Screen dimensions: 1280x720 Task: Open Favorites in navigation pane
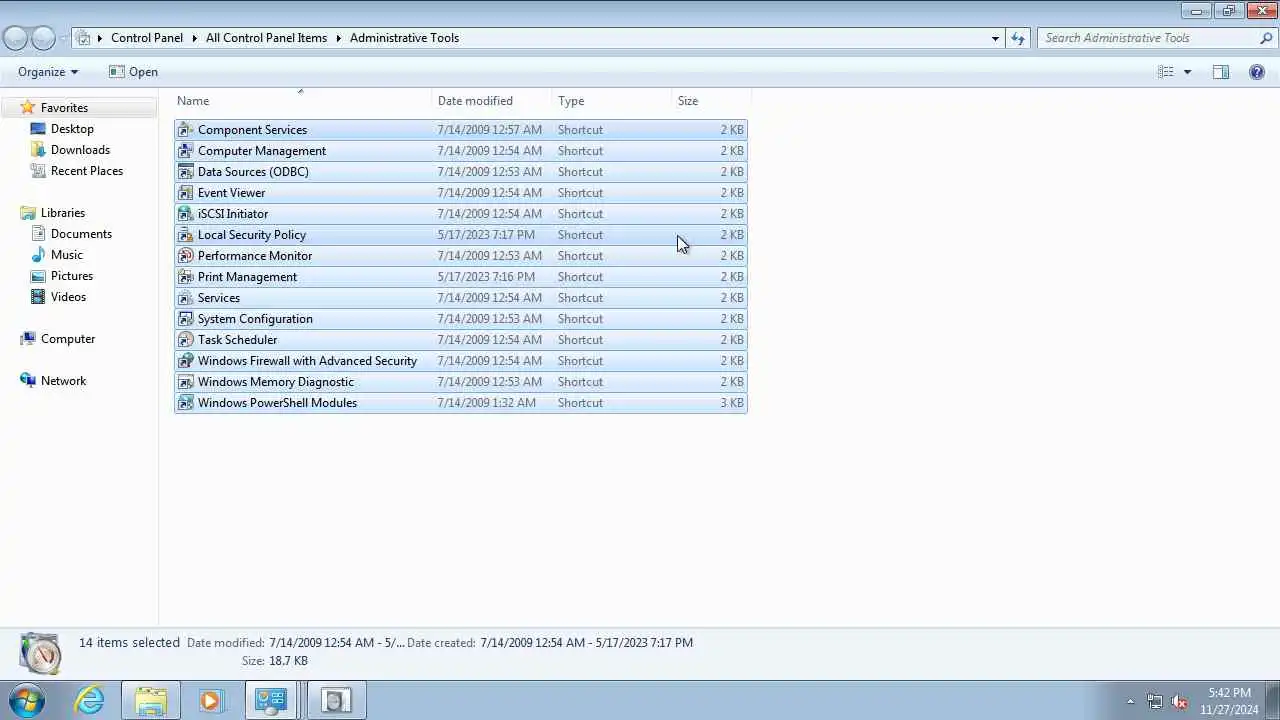pyautogui.click(x=64, y=108)
